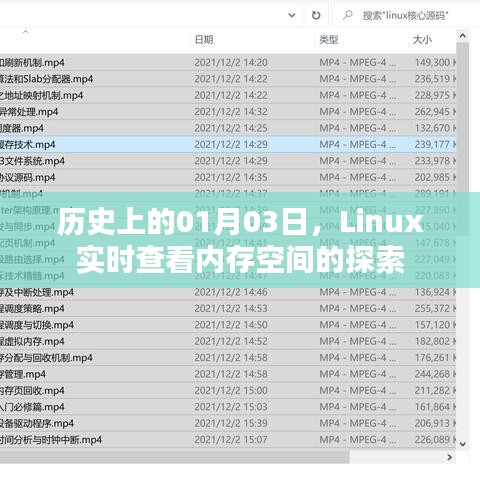Click the size value 239,177 in the highlighted row
This screenshot has height=480, width=480.
pyautogui.click(x=432, y=144)
